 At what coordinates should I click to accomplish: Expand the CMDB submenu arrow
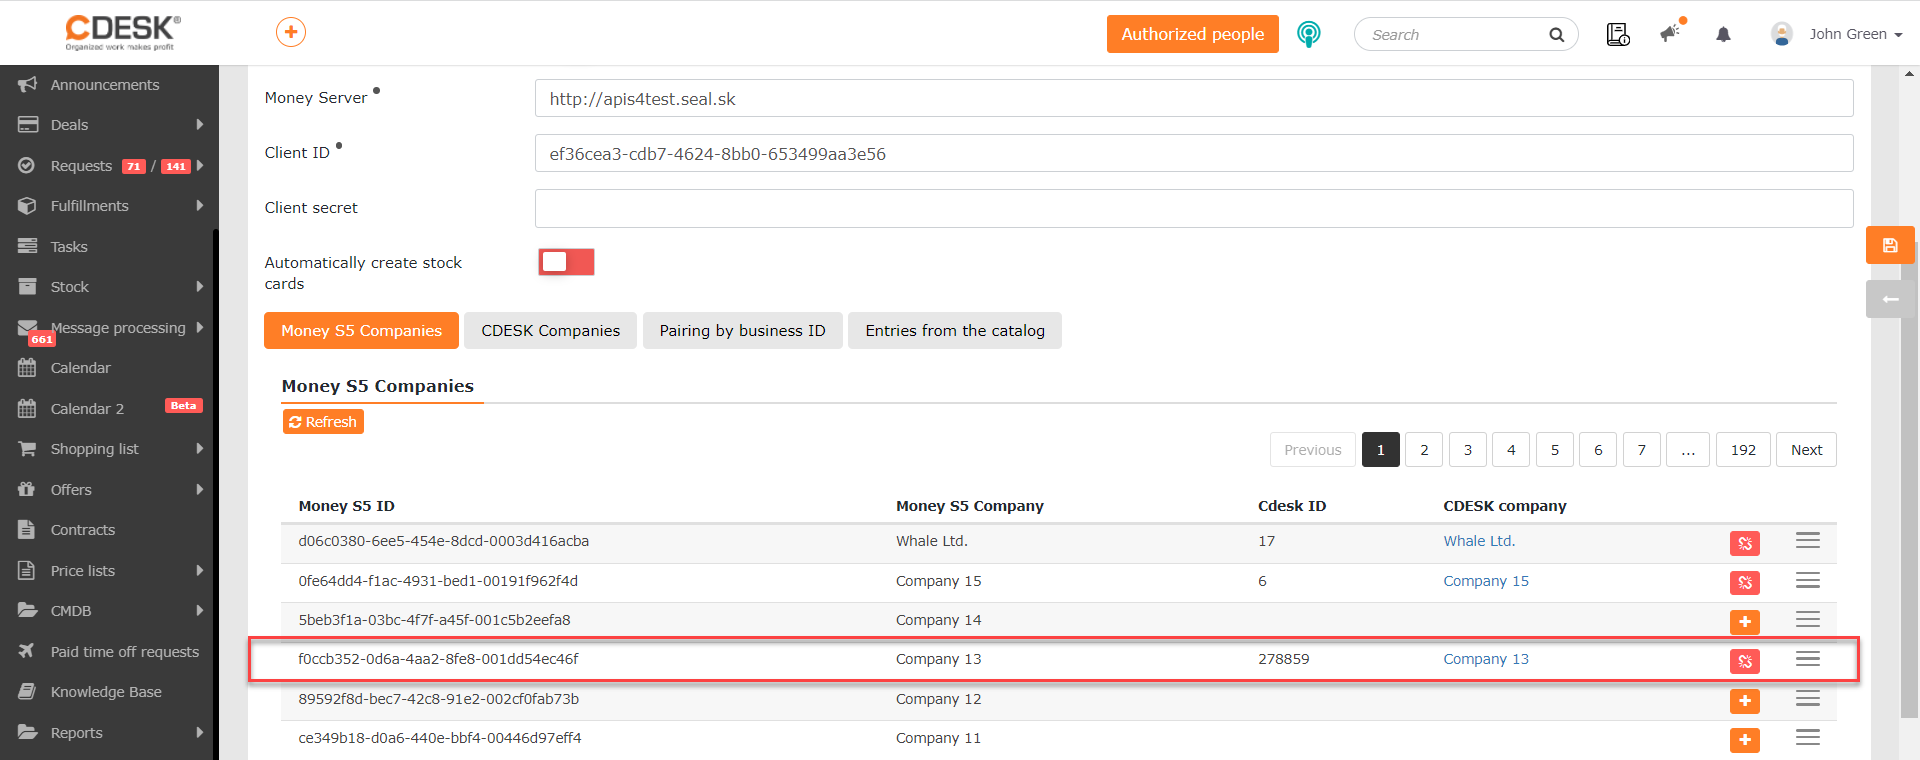[x=200, y=611]
